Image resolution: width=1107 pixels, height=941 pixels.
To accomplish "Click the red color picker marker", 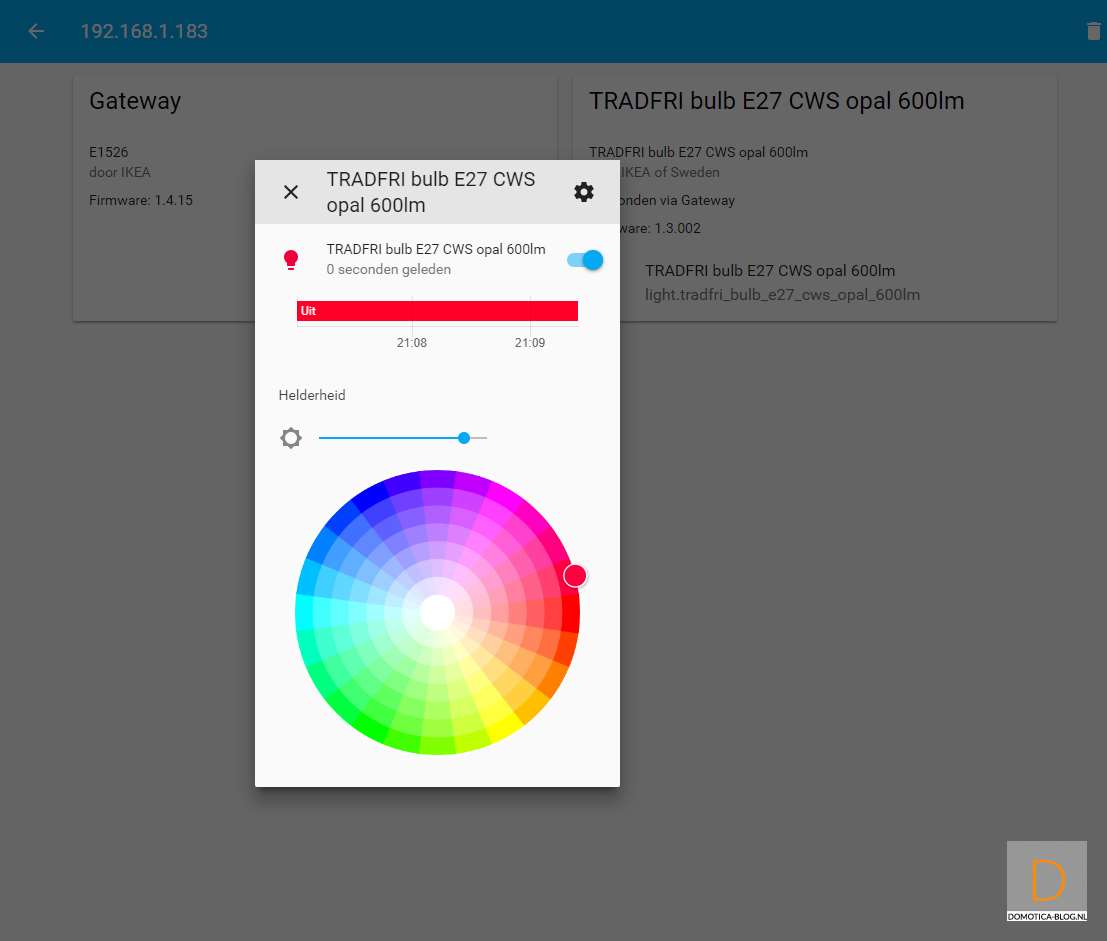I will (x=575, y=575).
